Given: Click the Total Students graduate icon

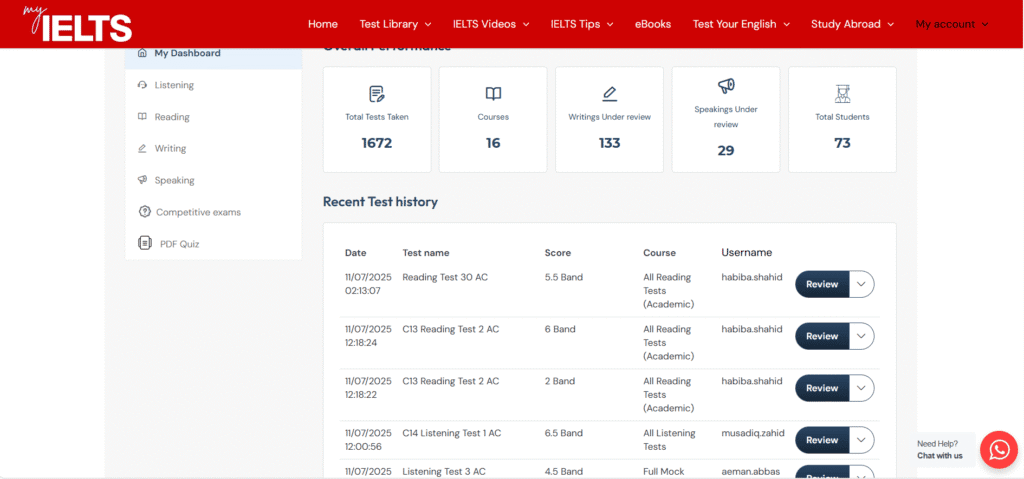Looking at the screenshot, I should tap(842, 94).
